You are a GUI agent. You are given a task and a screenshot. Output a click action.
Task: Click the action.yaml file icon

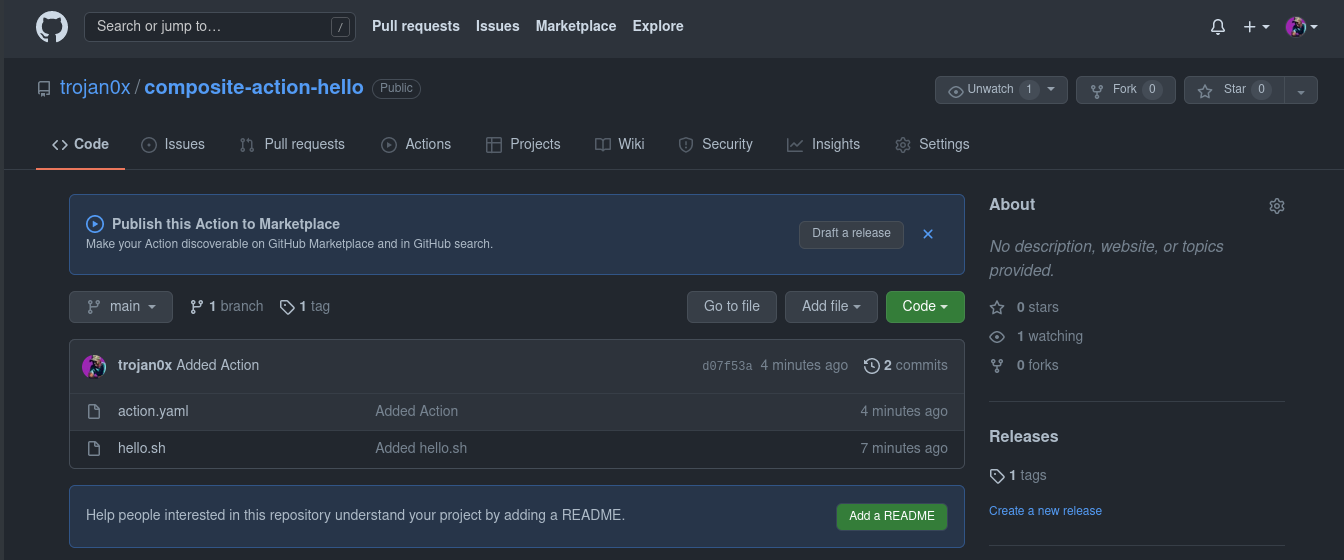pyautogui.click(x=94, y=411)
